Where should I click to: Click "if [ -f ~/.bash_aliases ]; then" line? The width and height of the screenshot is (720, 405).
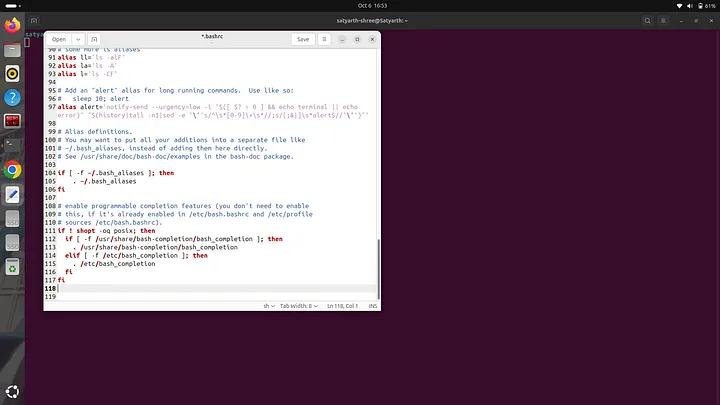[x=116, y=173]
